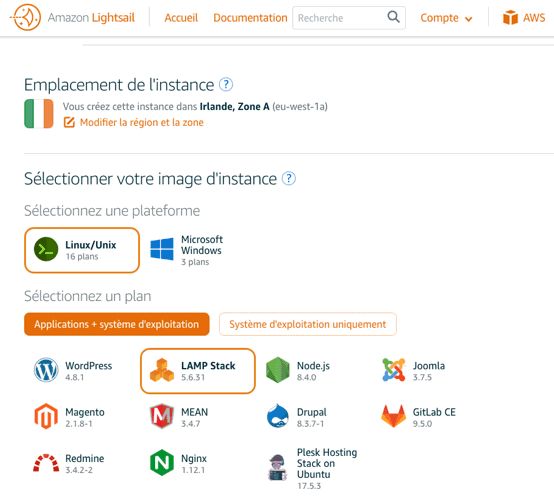Viewport: 554px width, 500px height.
Task: Switch to Applications + système d'exploitation tab
Action: (117, 324)
